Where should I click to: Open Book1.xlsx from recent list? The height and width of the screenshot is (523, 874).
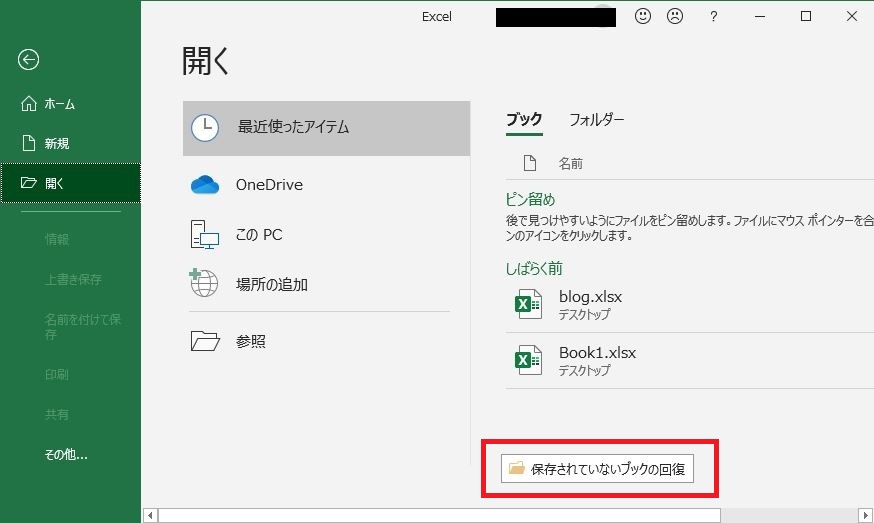690,361
